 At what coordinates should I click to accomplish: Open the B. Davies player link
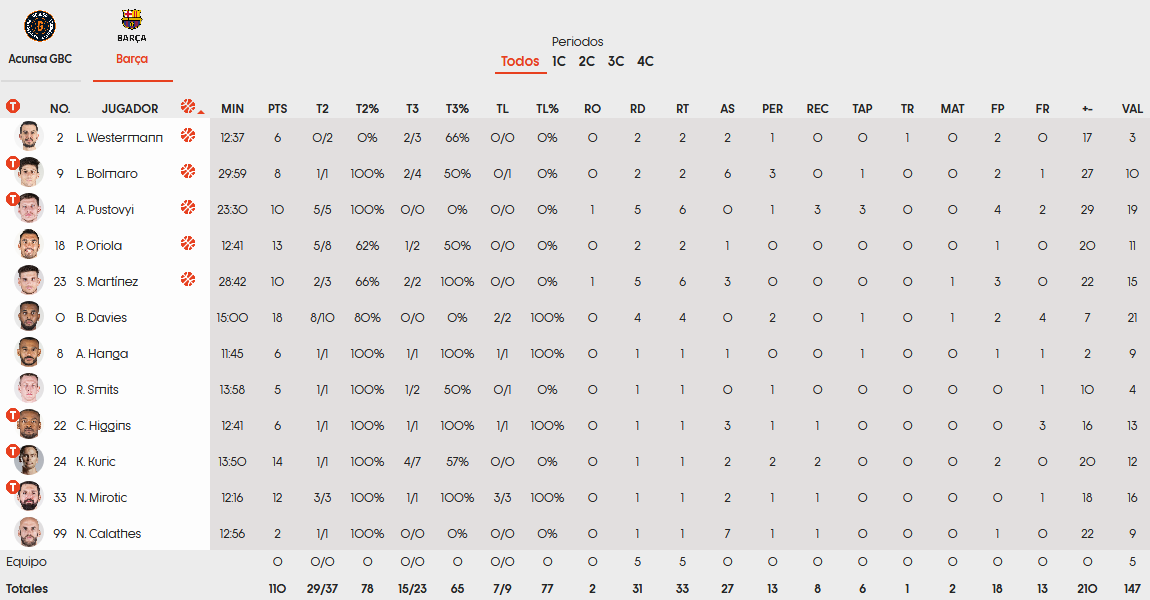point(101,318)
